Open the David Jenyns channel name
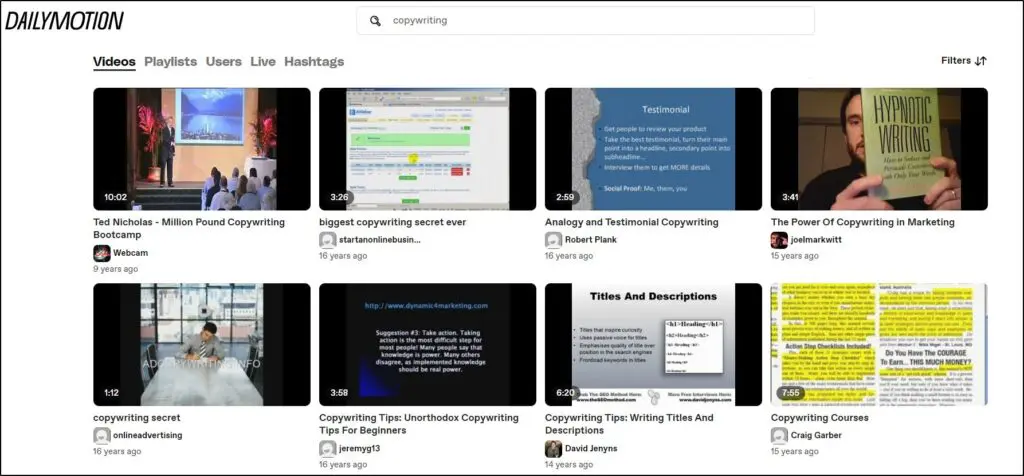The height and width of the screenshot is (476, 1024). 592,448
